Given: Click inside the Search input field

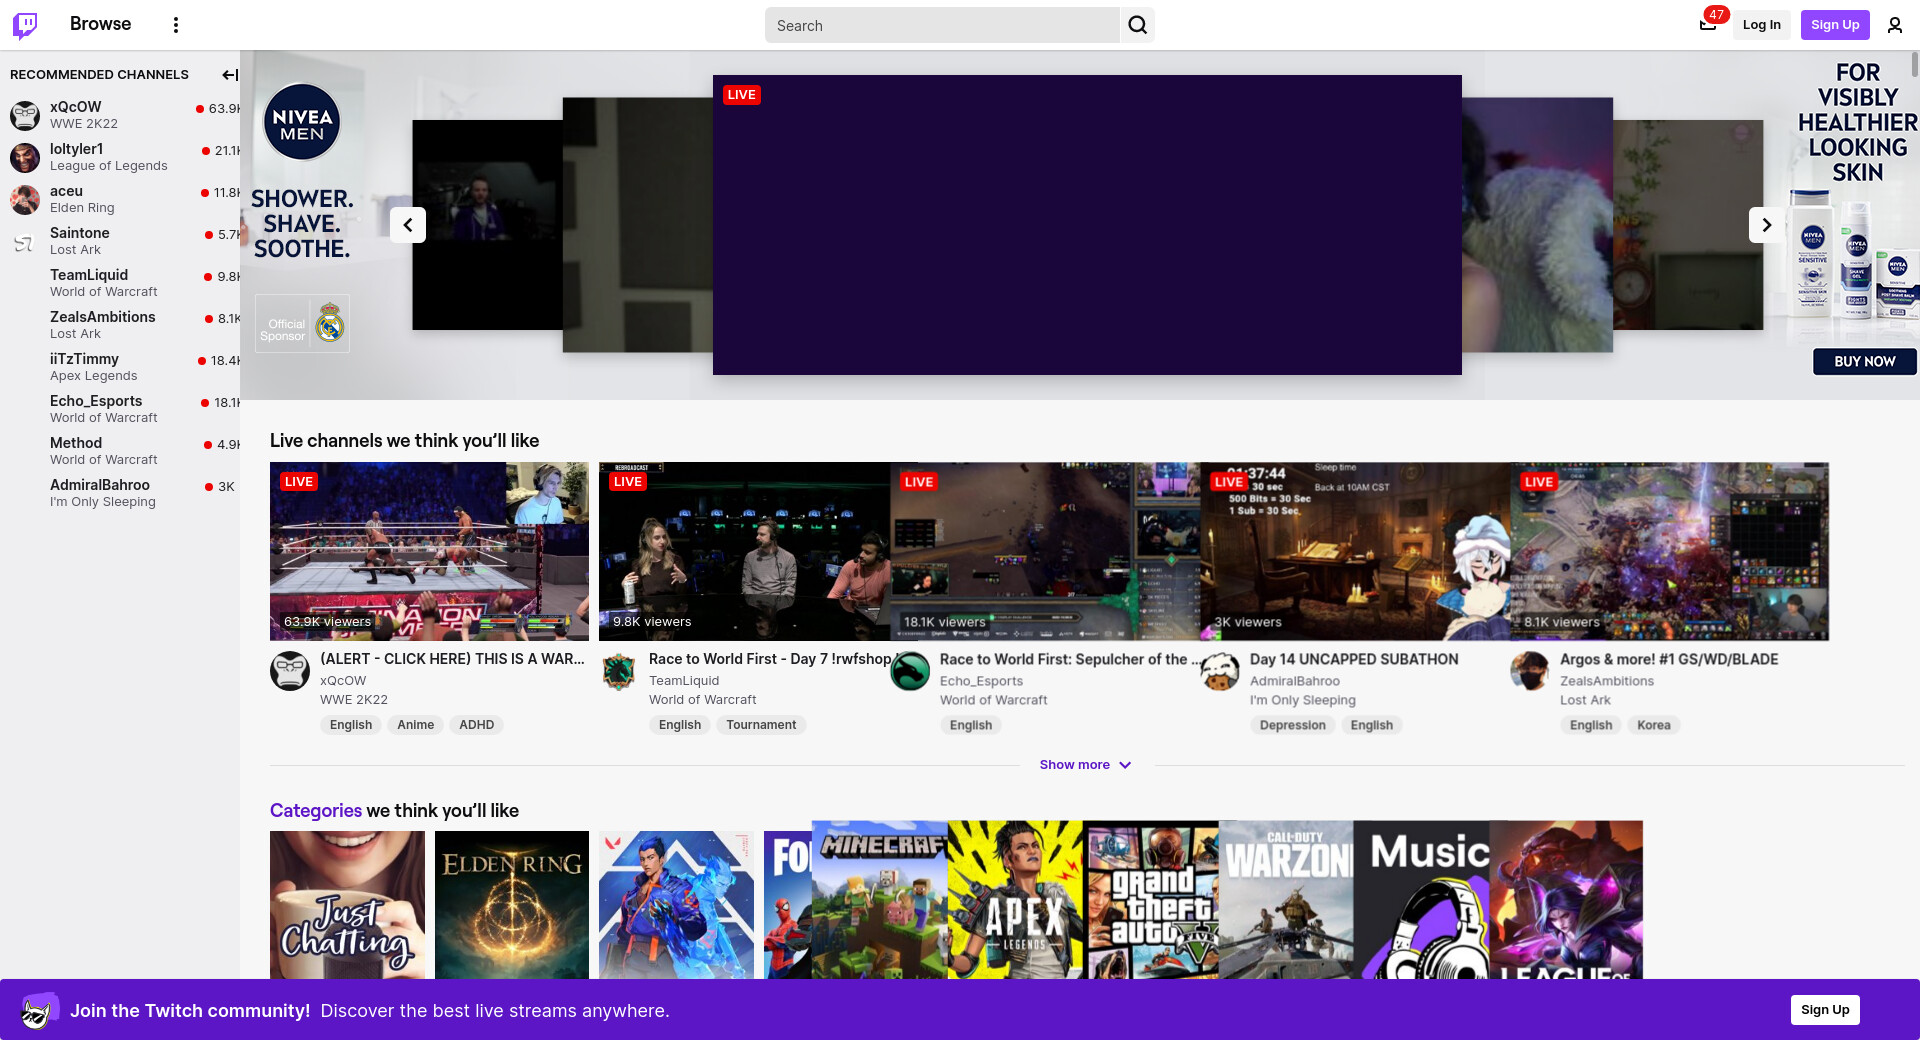Looking at the screenshot, I should (942, 26).
